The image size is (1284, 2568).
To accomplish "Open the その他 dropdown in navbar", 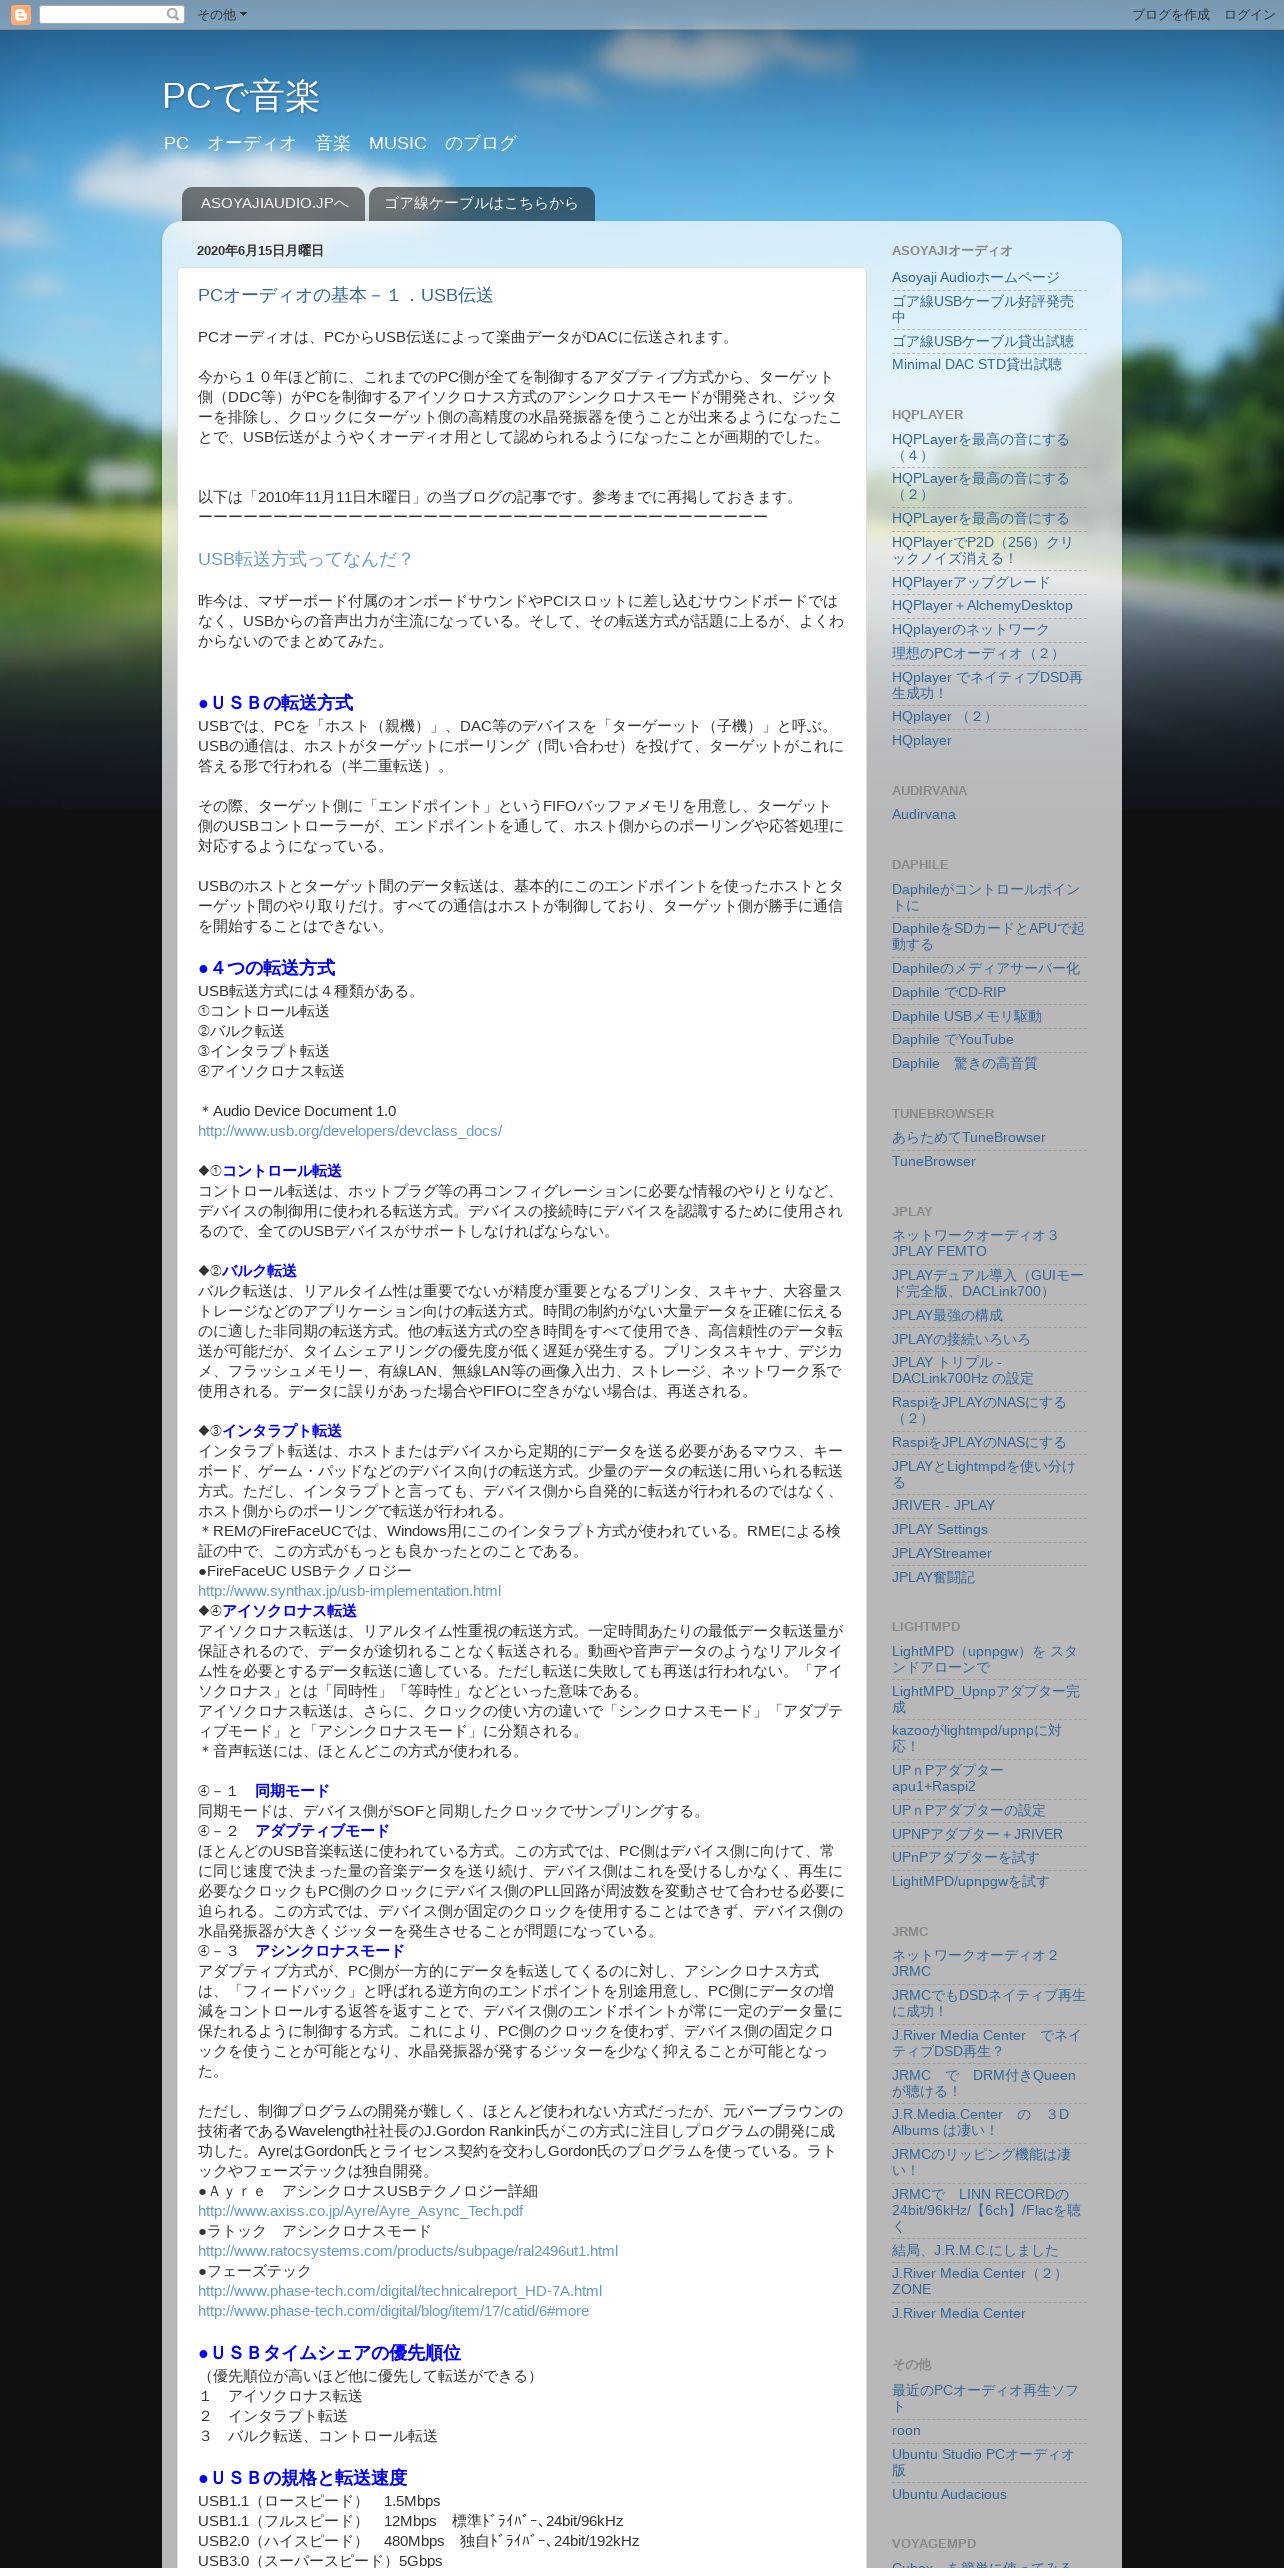I will pyautogui.click(x=221, y=14).
